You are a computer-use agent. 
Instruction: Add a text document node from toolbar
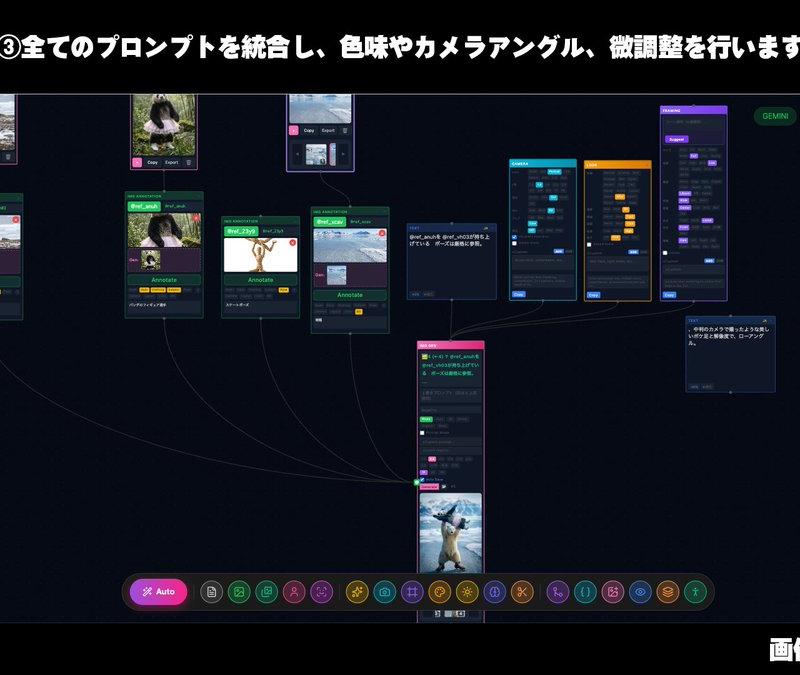[x=212, y=592]
